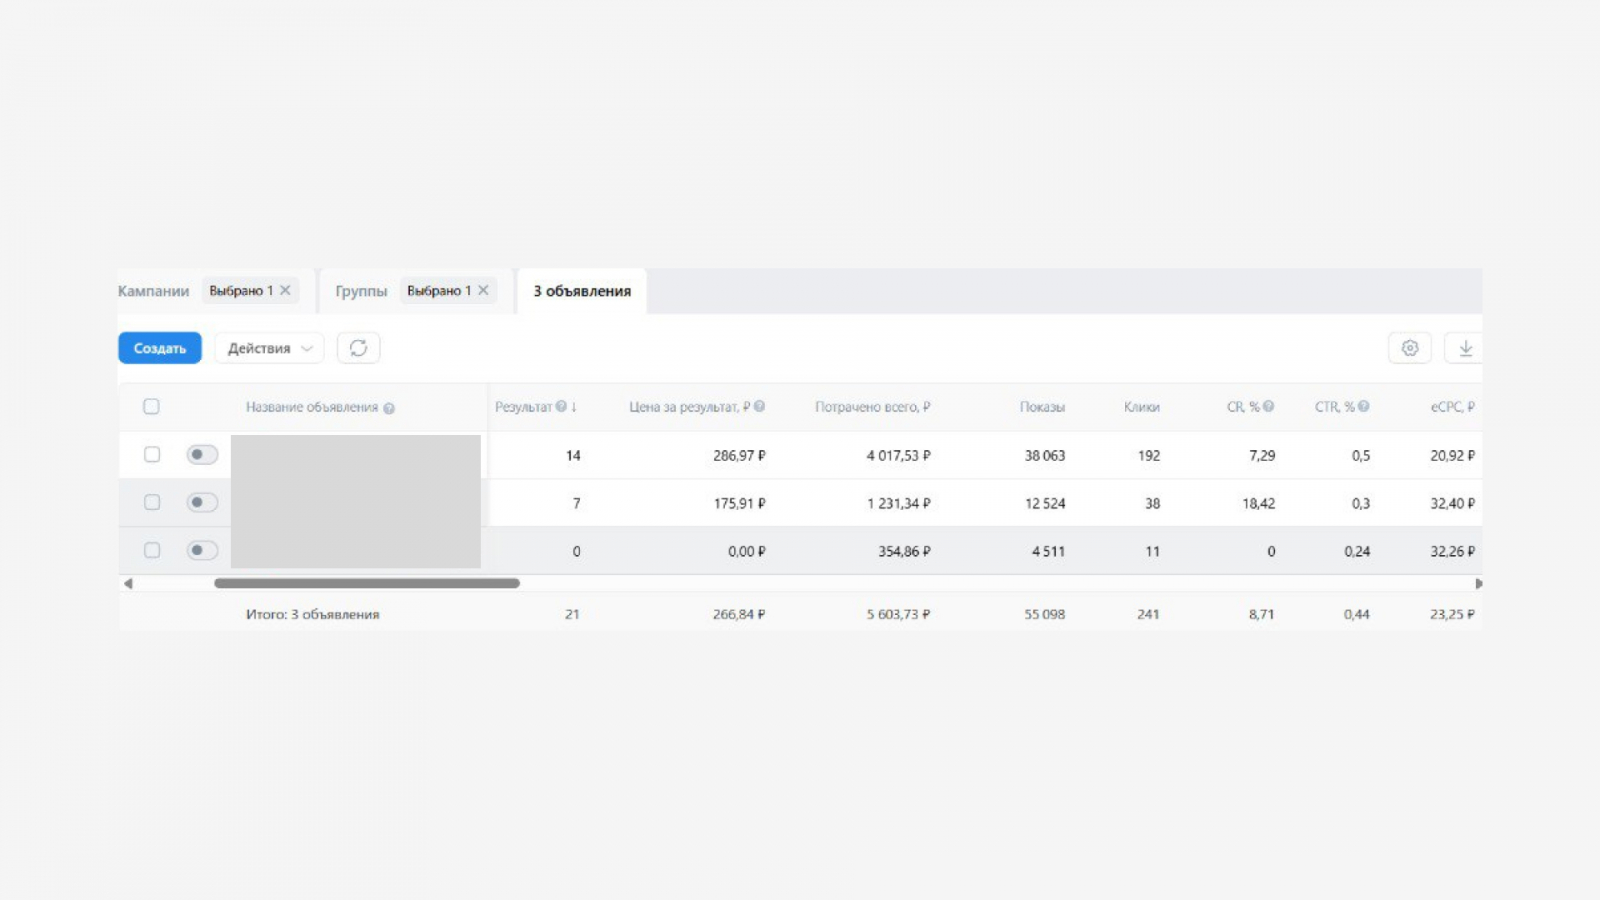Show help icon for CR, % column
Screen dimensions: 1600x900
point(1268,406)
